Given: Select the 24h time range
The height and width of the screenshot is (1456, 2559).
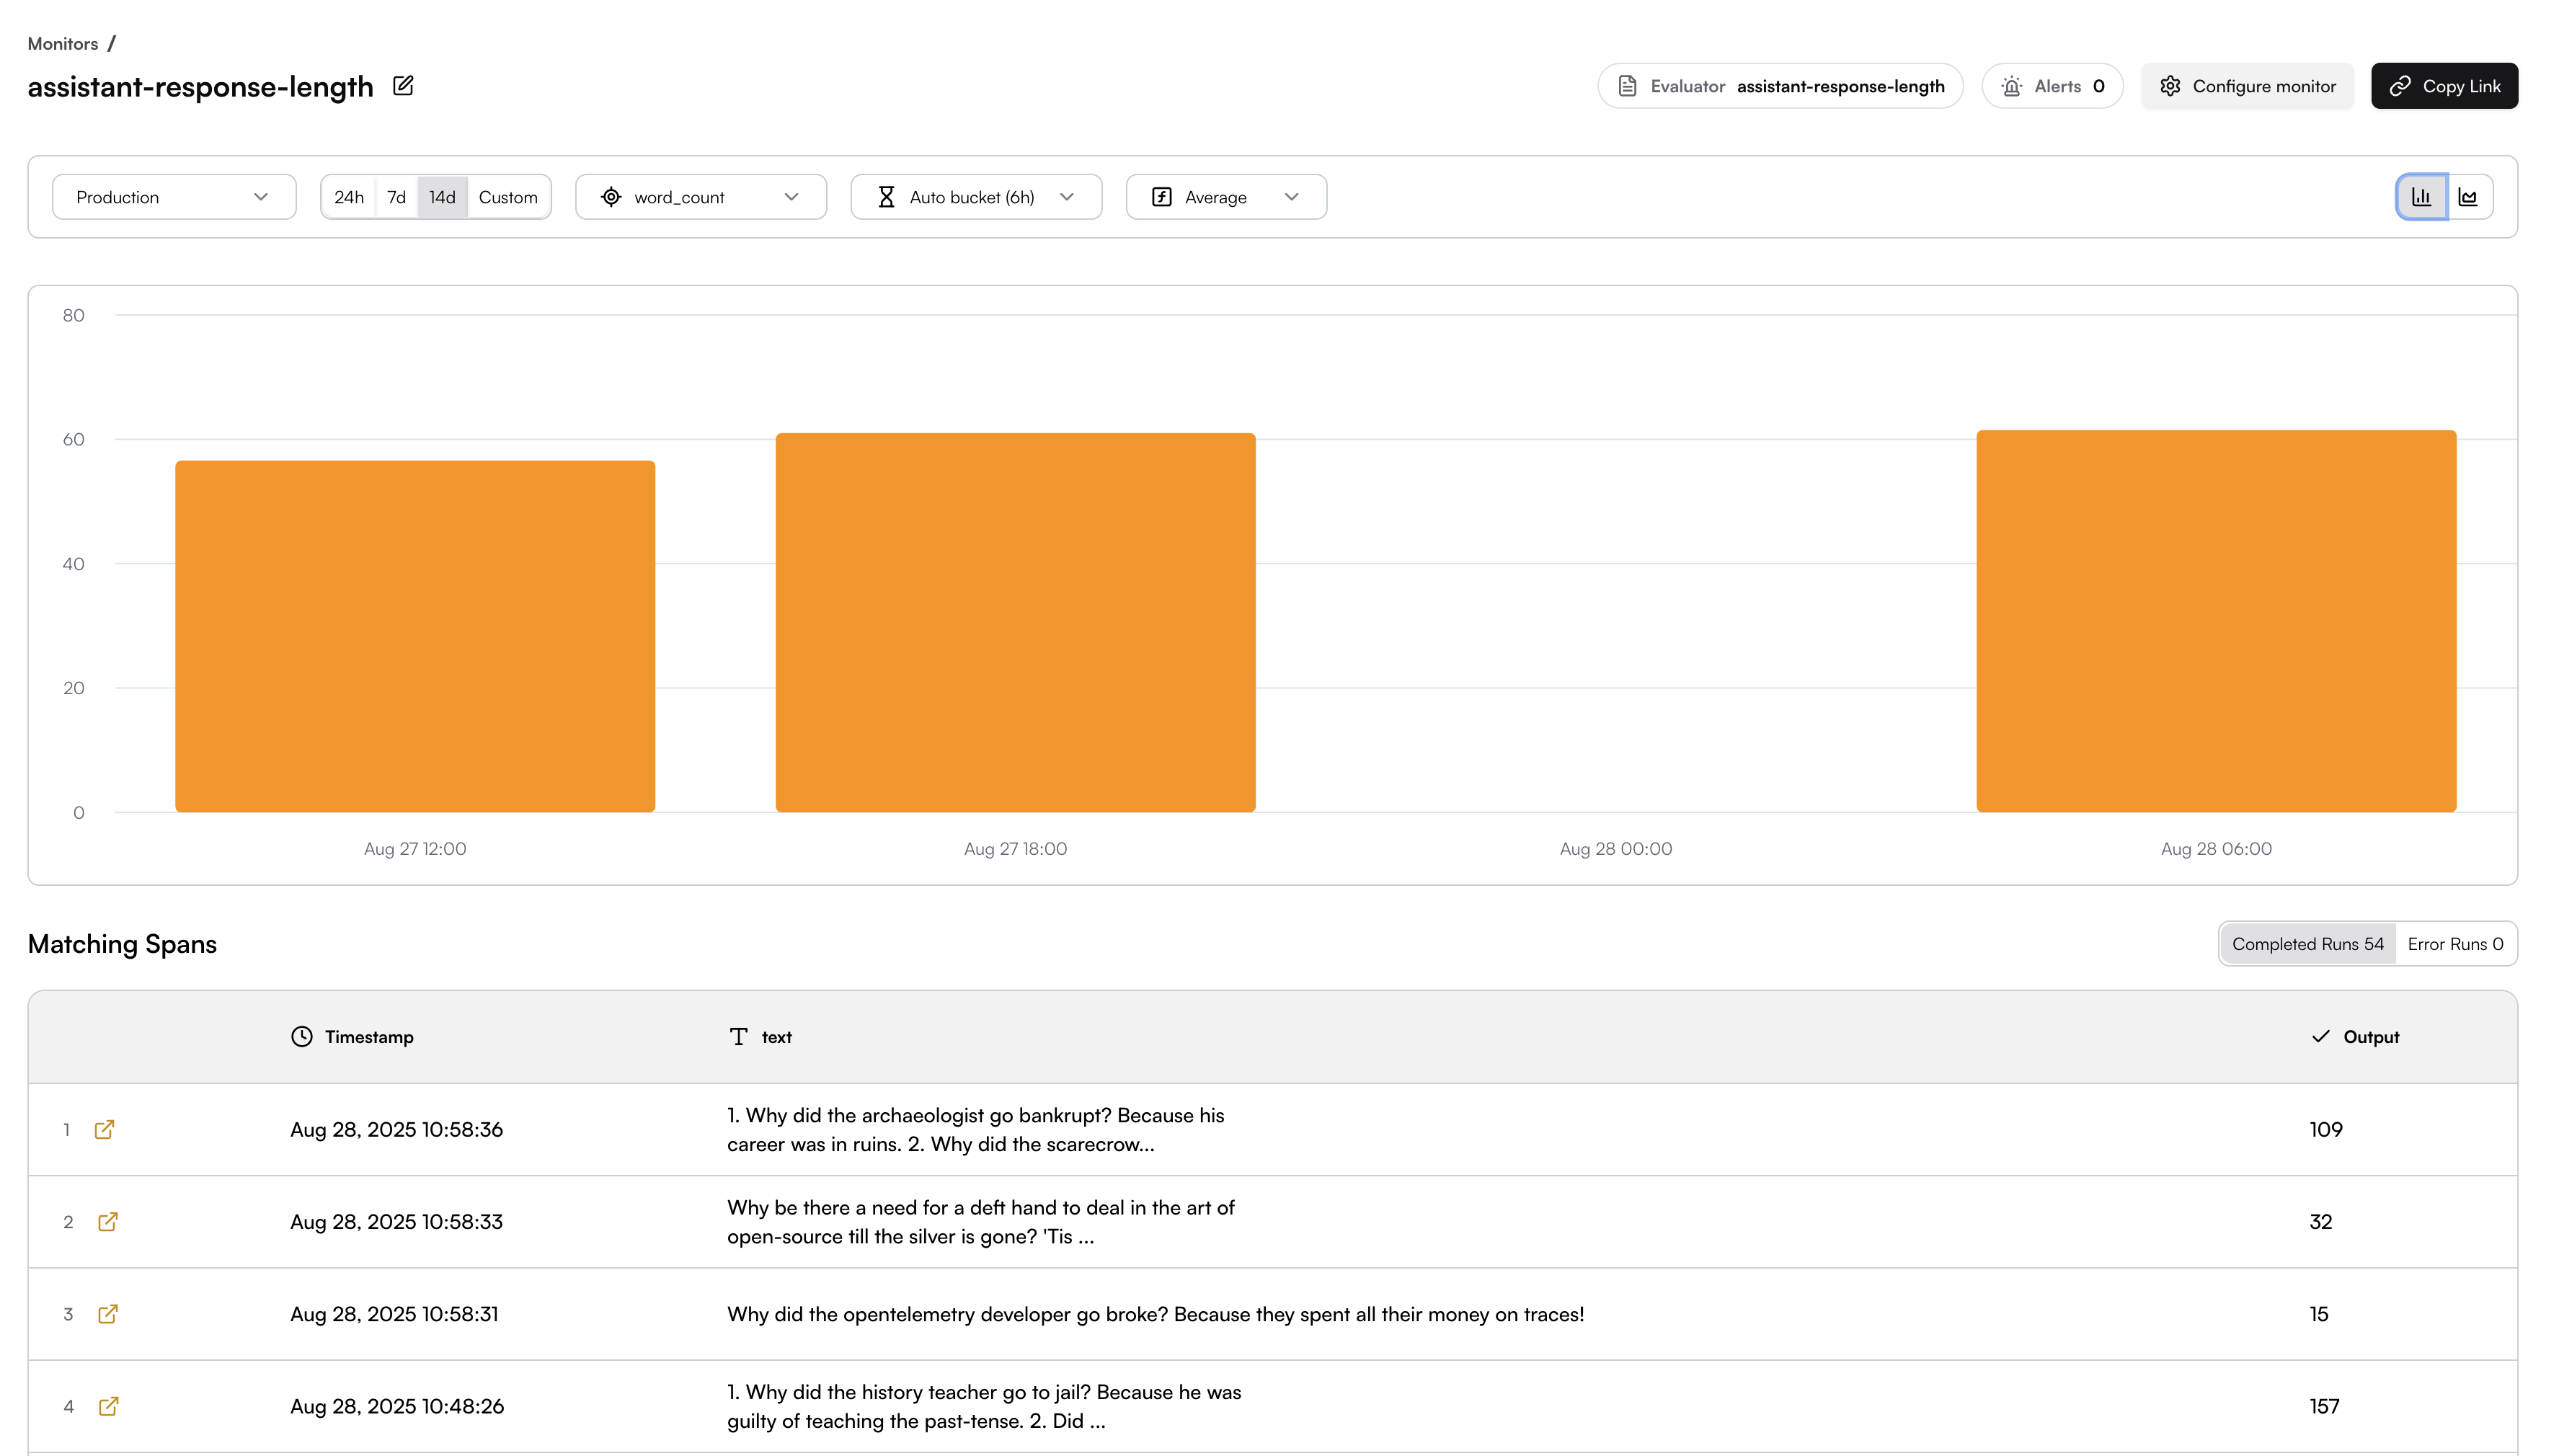Looking at the screenshot, I should pos(348,197).
